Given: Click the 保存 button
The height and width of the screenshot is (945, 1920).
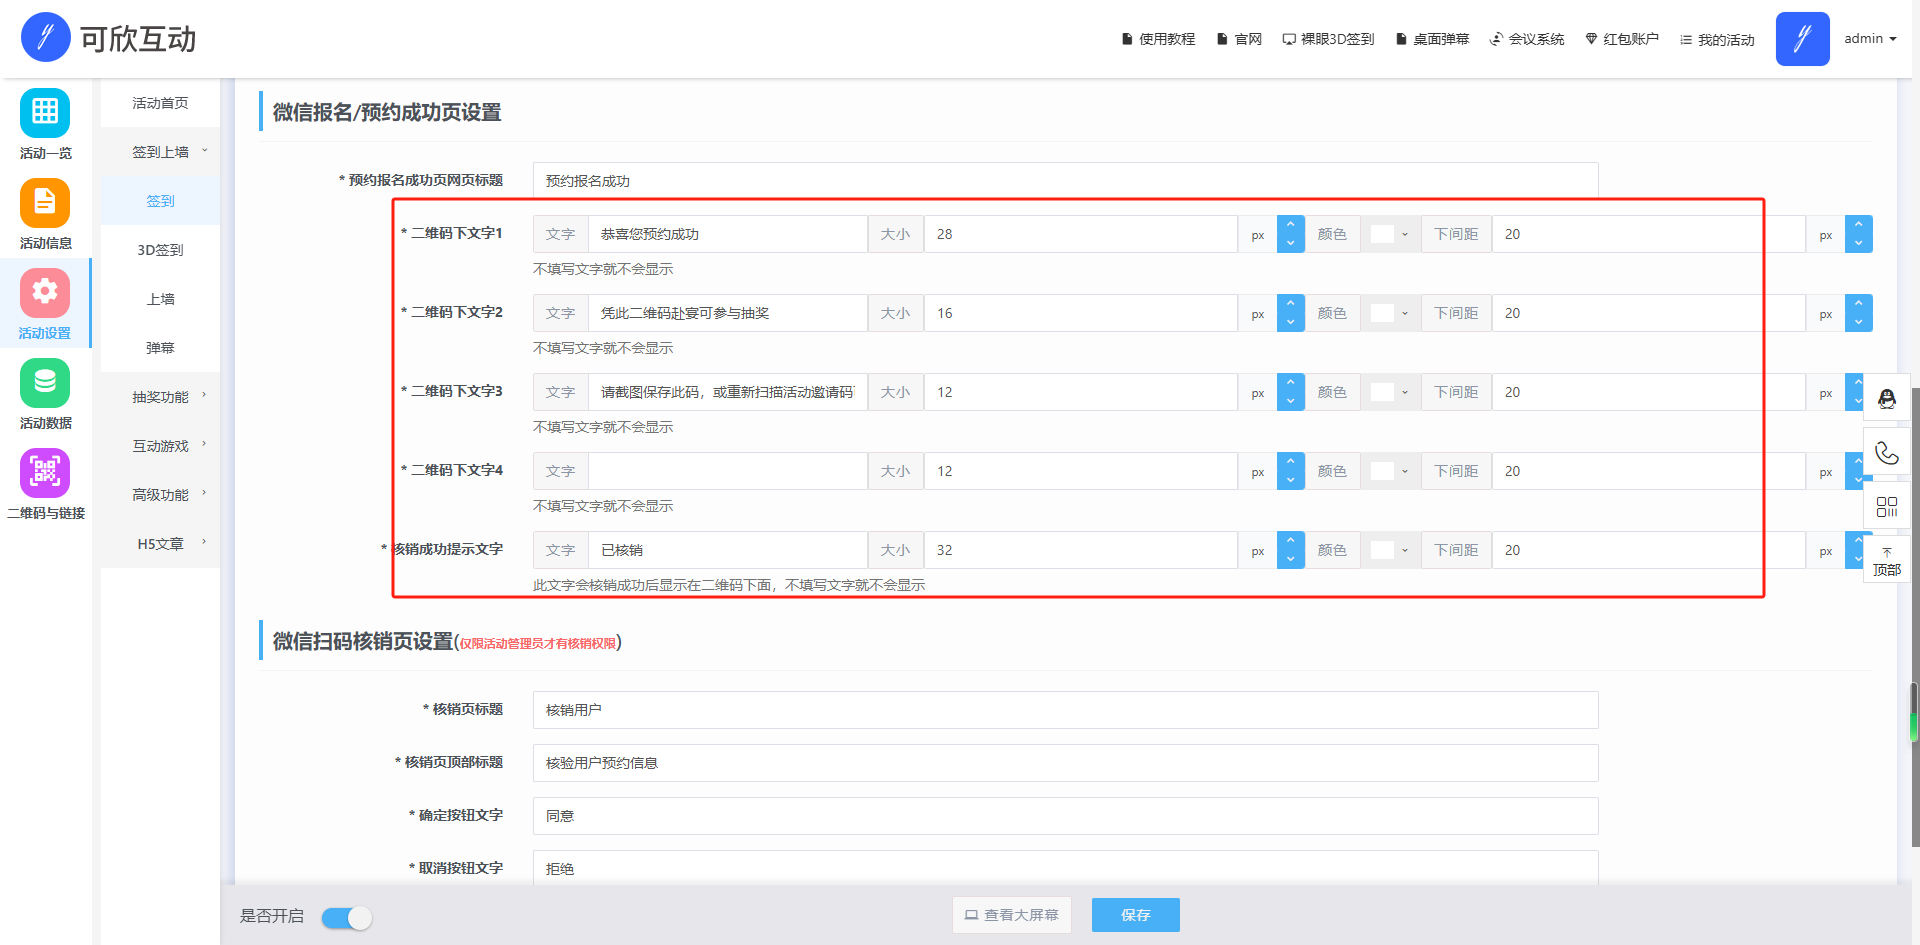Looking at the screenshot, I should [1135, 915].
